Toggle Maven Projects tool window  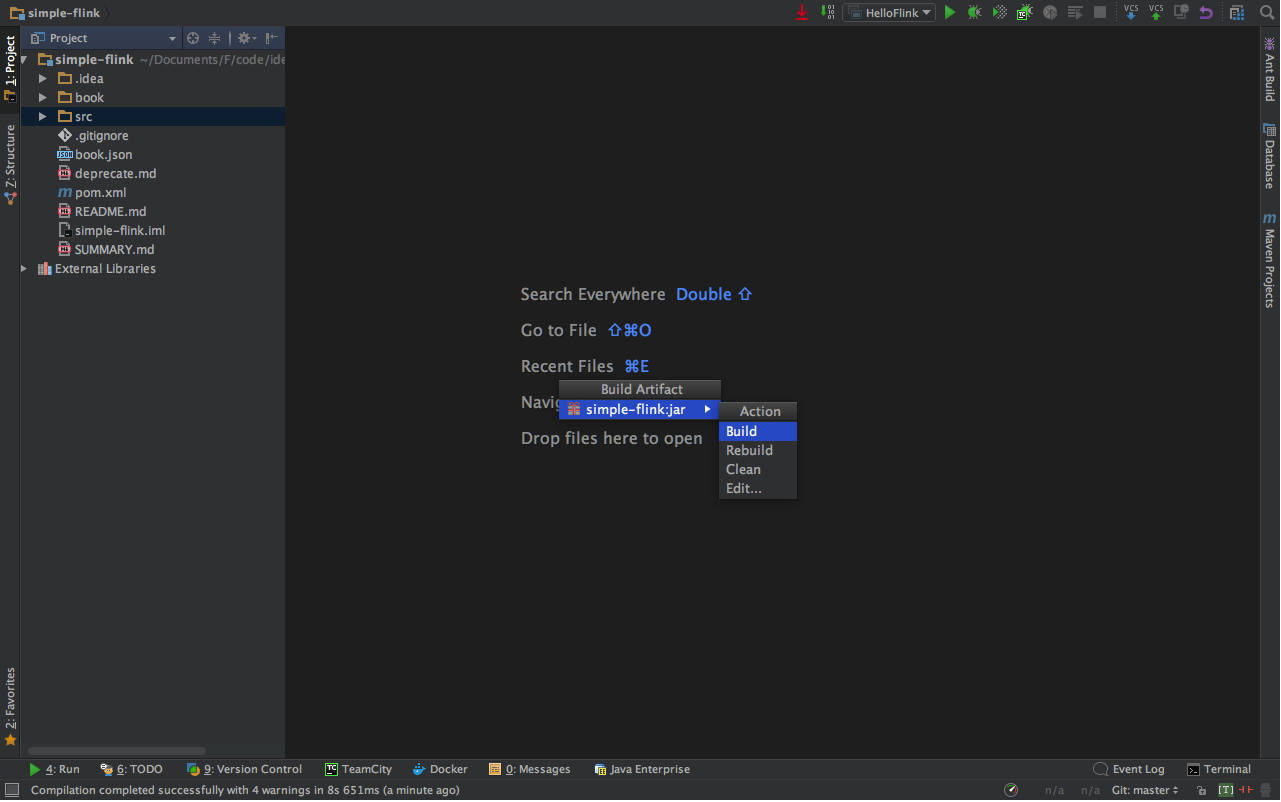pyautogui.click(x=1270, y=260)
